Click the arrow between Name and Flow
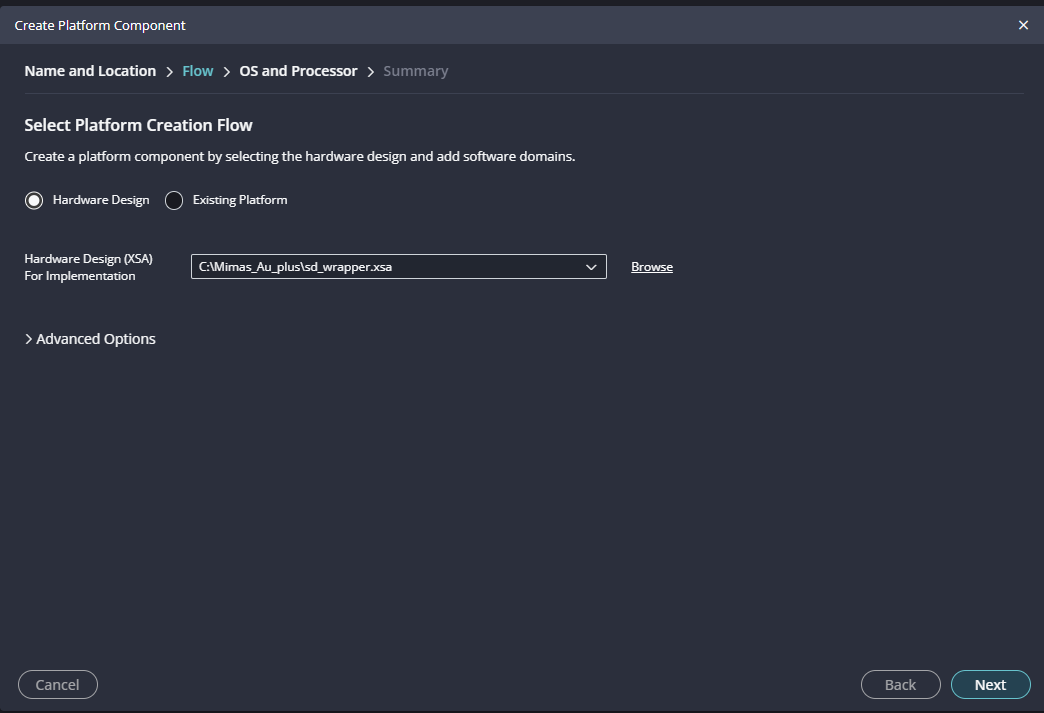This screenshot has height=713, width=1044. click(169, 71)
